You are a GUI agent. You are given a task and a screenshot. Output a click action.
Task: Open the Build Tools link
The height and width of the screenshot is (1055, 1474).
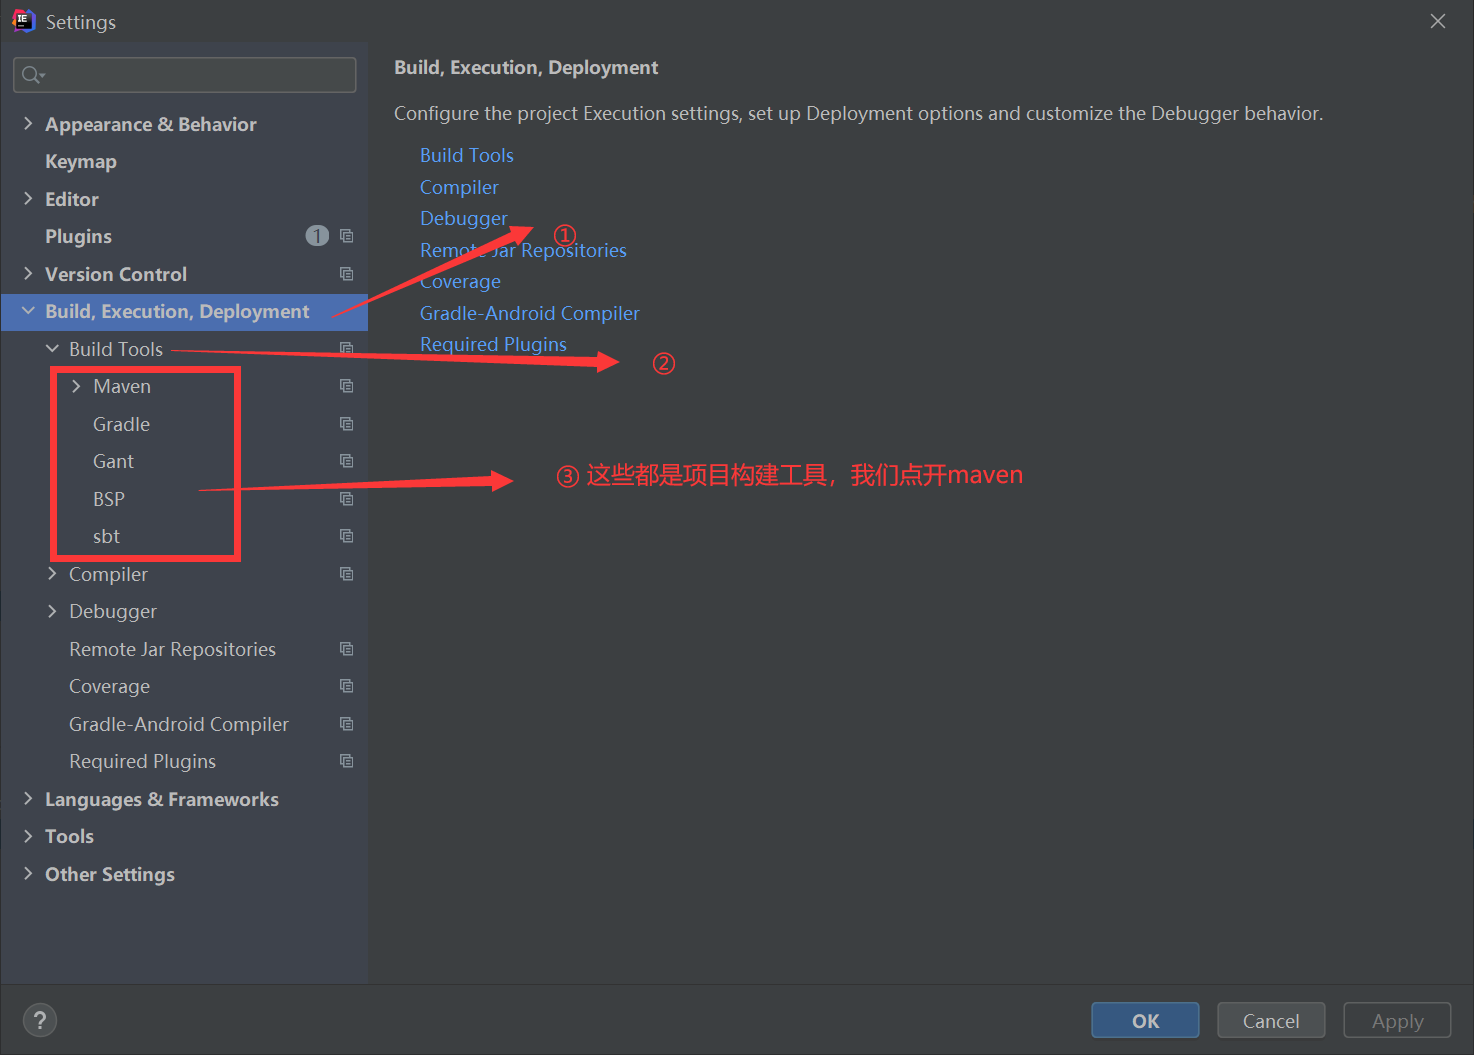click(x=467, y=155)
